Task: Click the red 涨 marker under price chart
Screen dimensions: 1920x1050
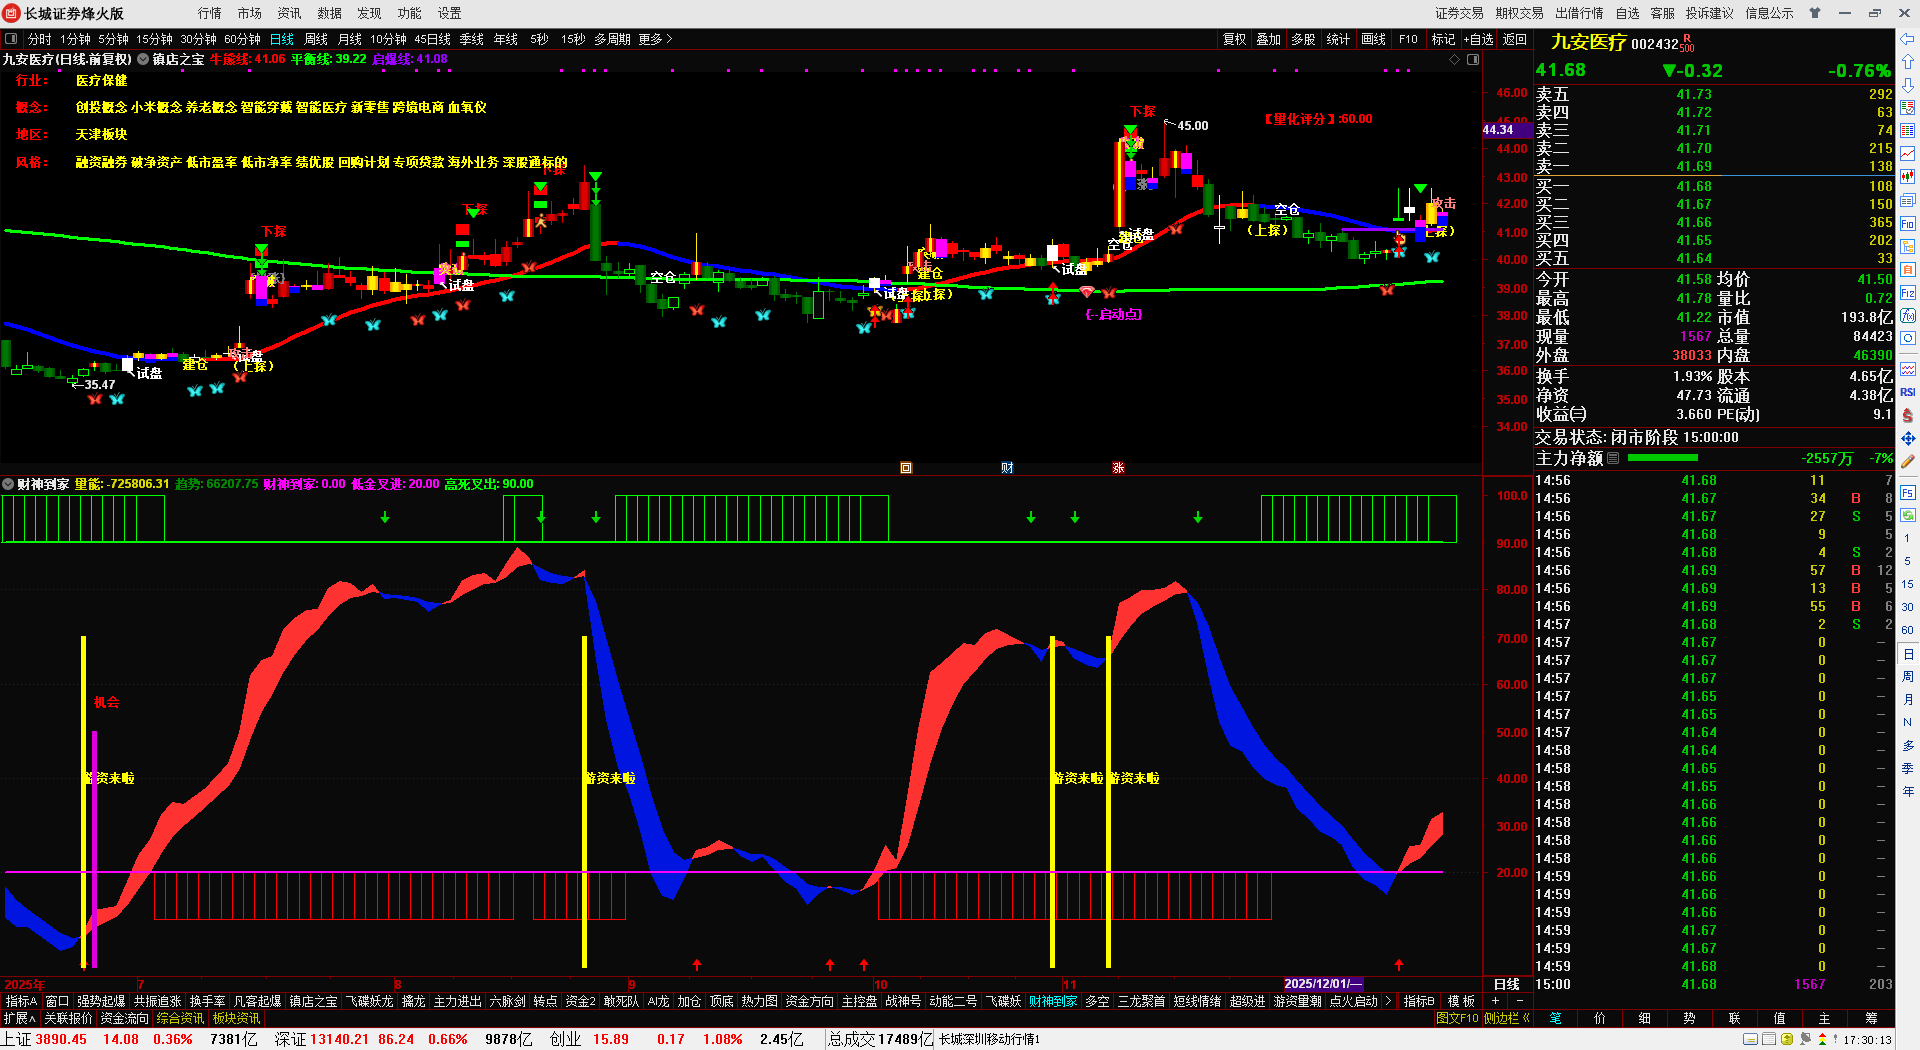Action: [x=1118, y=468]
